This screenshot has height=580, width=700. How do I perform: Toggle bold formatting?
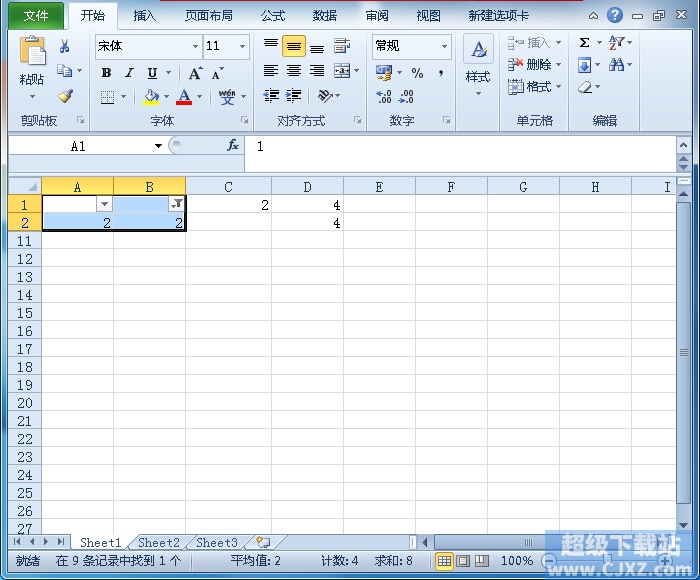coord(106,73)
